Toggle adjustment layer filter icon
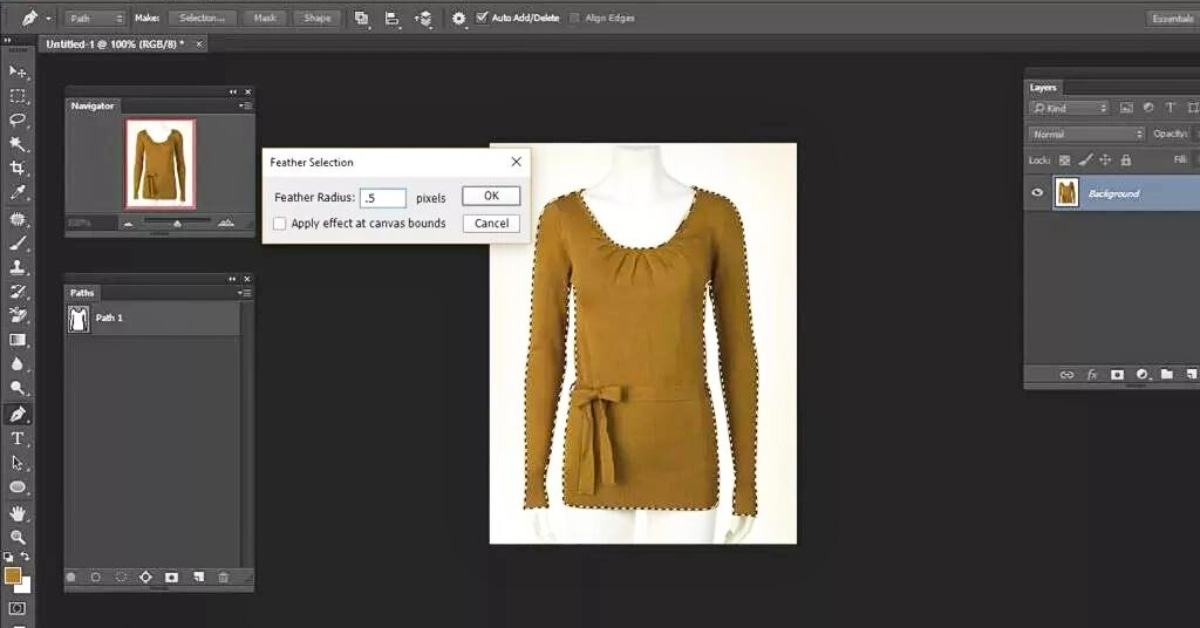The image size is (1200, 628). coord(1148,108)
